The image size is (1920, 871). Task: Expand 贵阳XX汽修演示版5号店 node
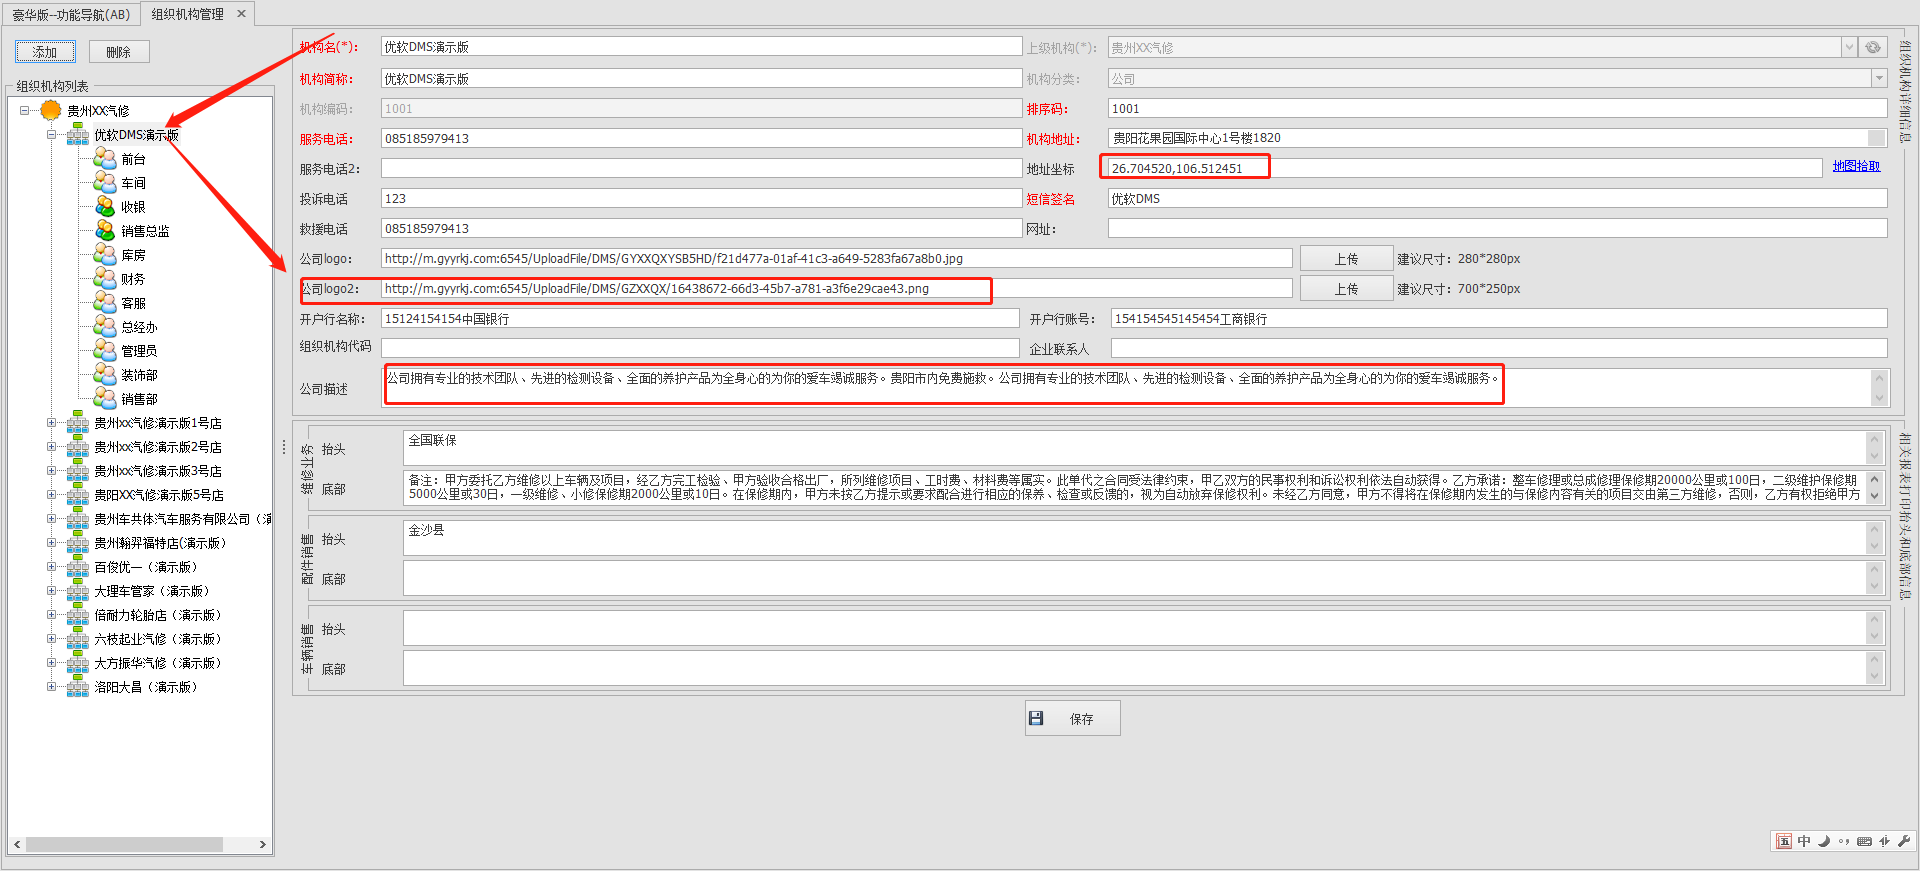click(52, 494)
